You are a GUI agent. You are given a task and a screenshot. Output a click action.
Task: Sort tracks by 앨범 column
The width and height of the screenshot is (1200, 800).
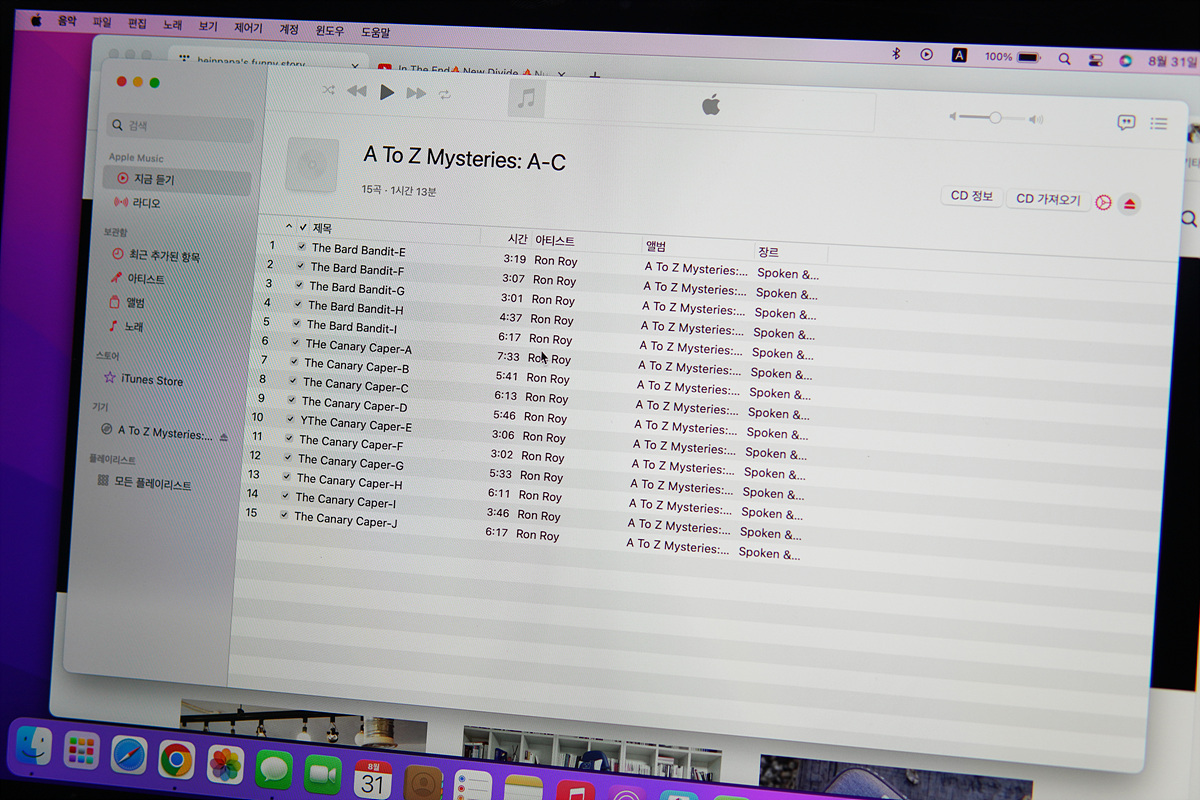(x=656, y=246)
